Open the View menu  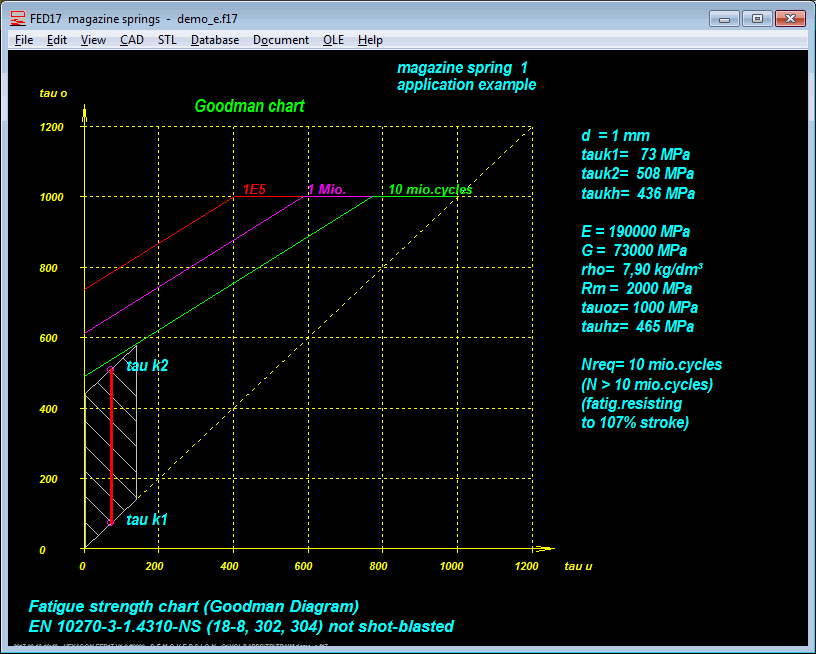point(93,40)
